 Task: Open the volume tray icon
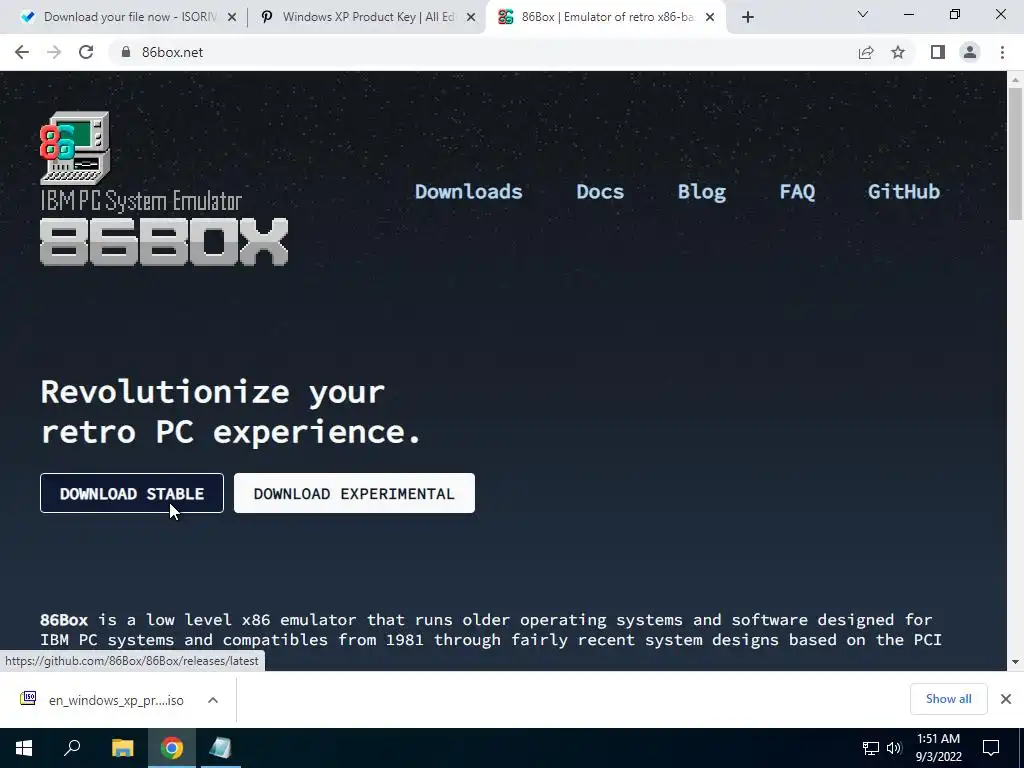coord(894,748)
